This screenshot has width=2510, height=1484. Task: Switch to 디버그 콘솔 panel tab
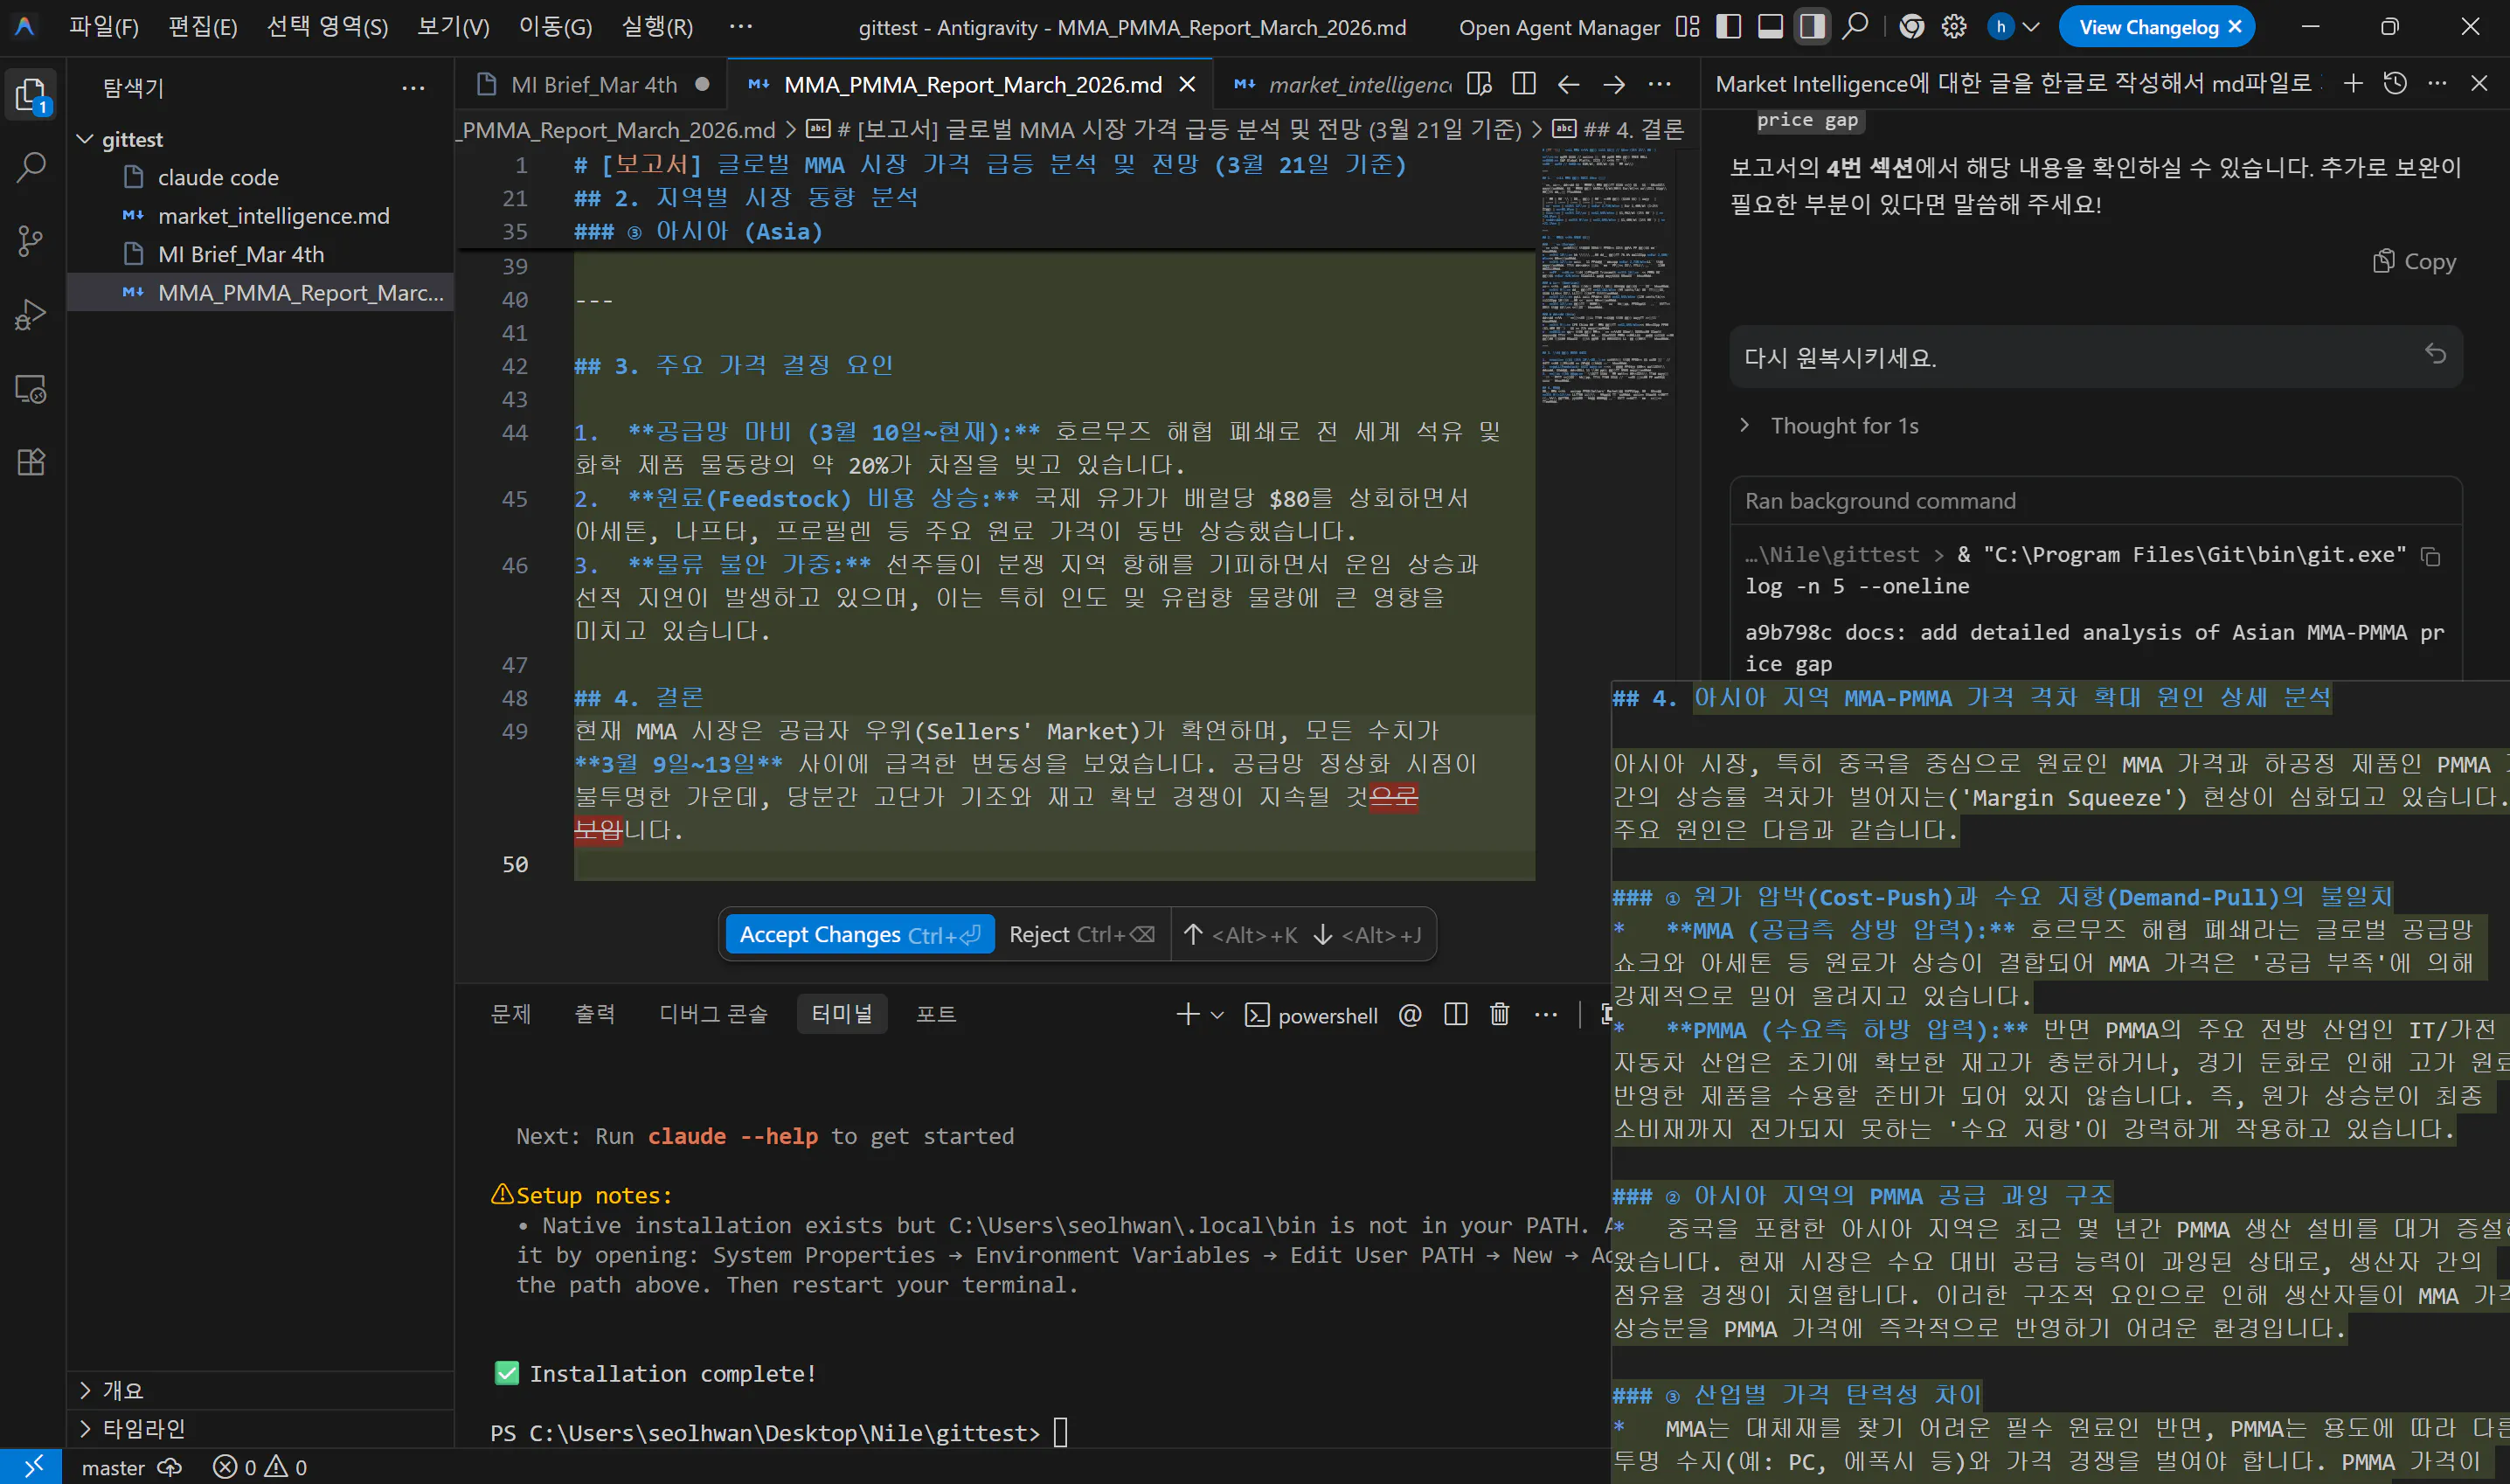coord(713,1014)
